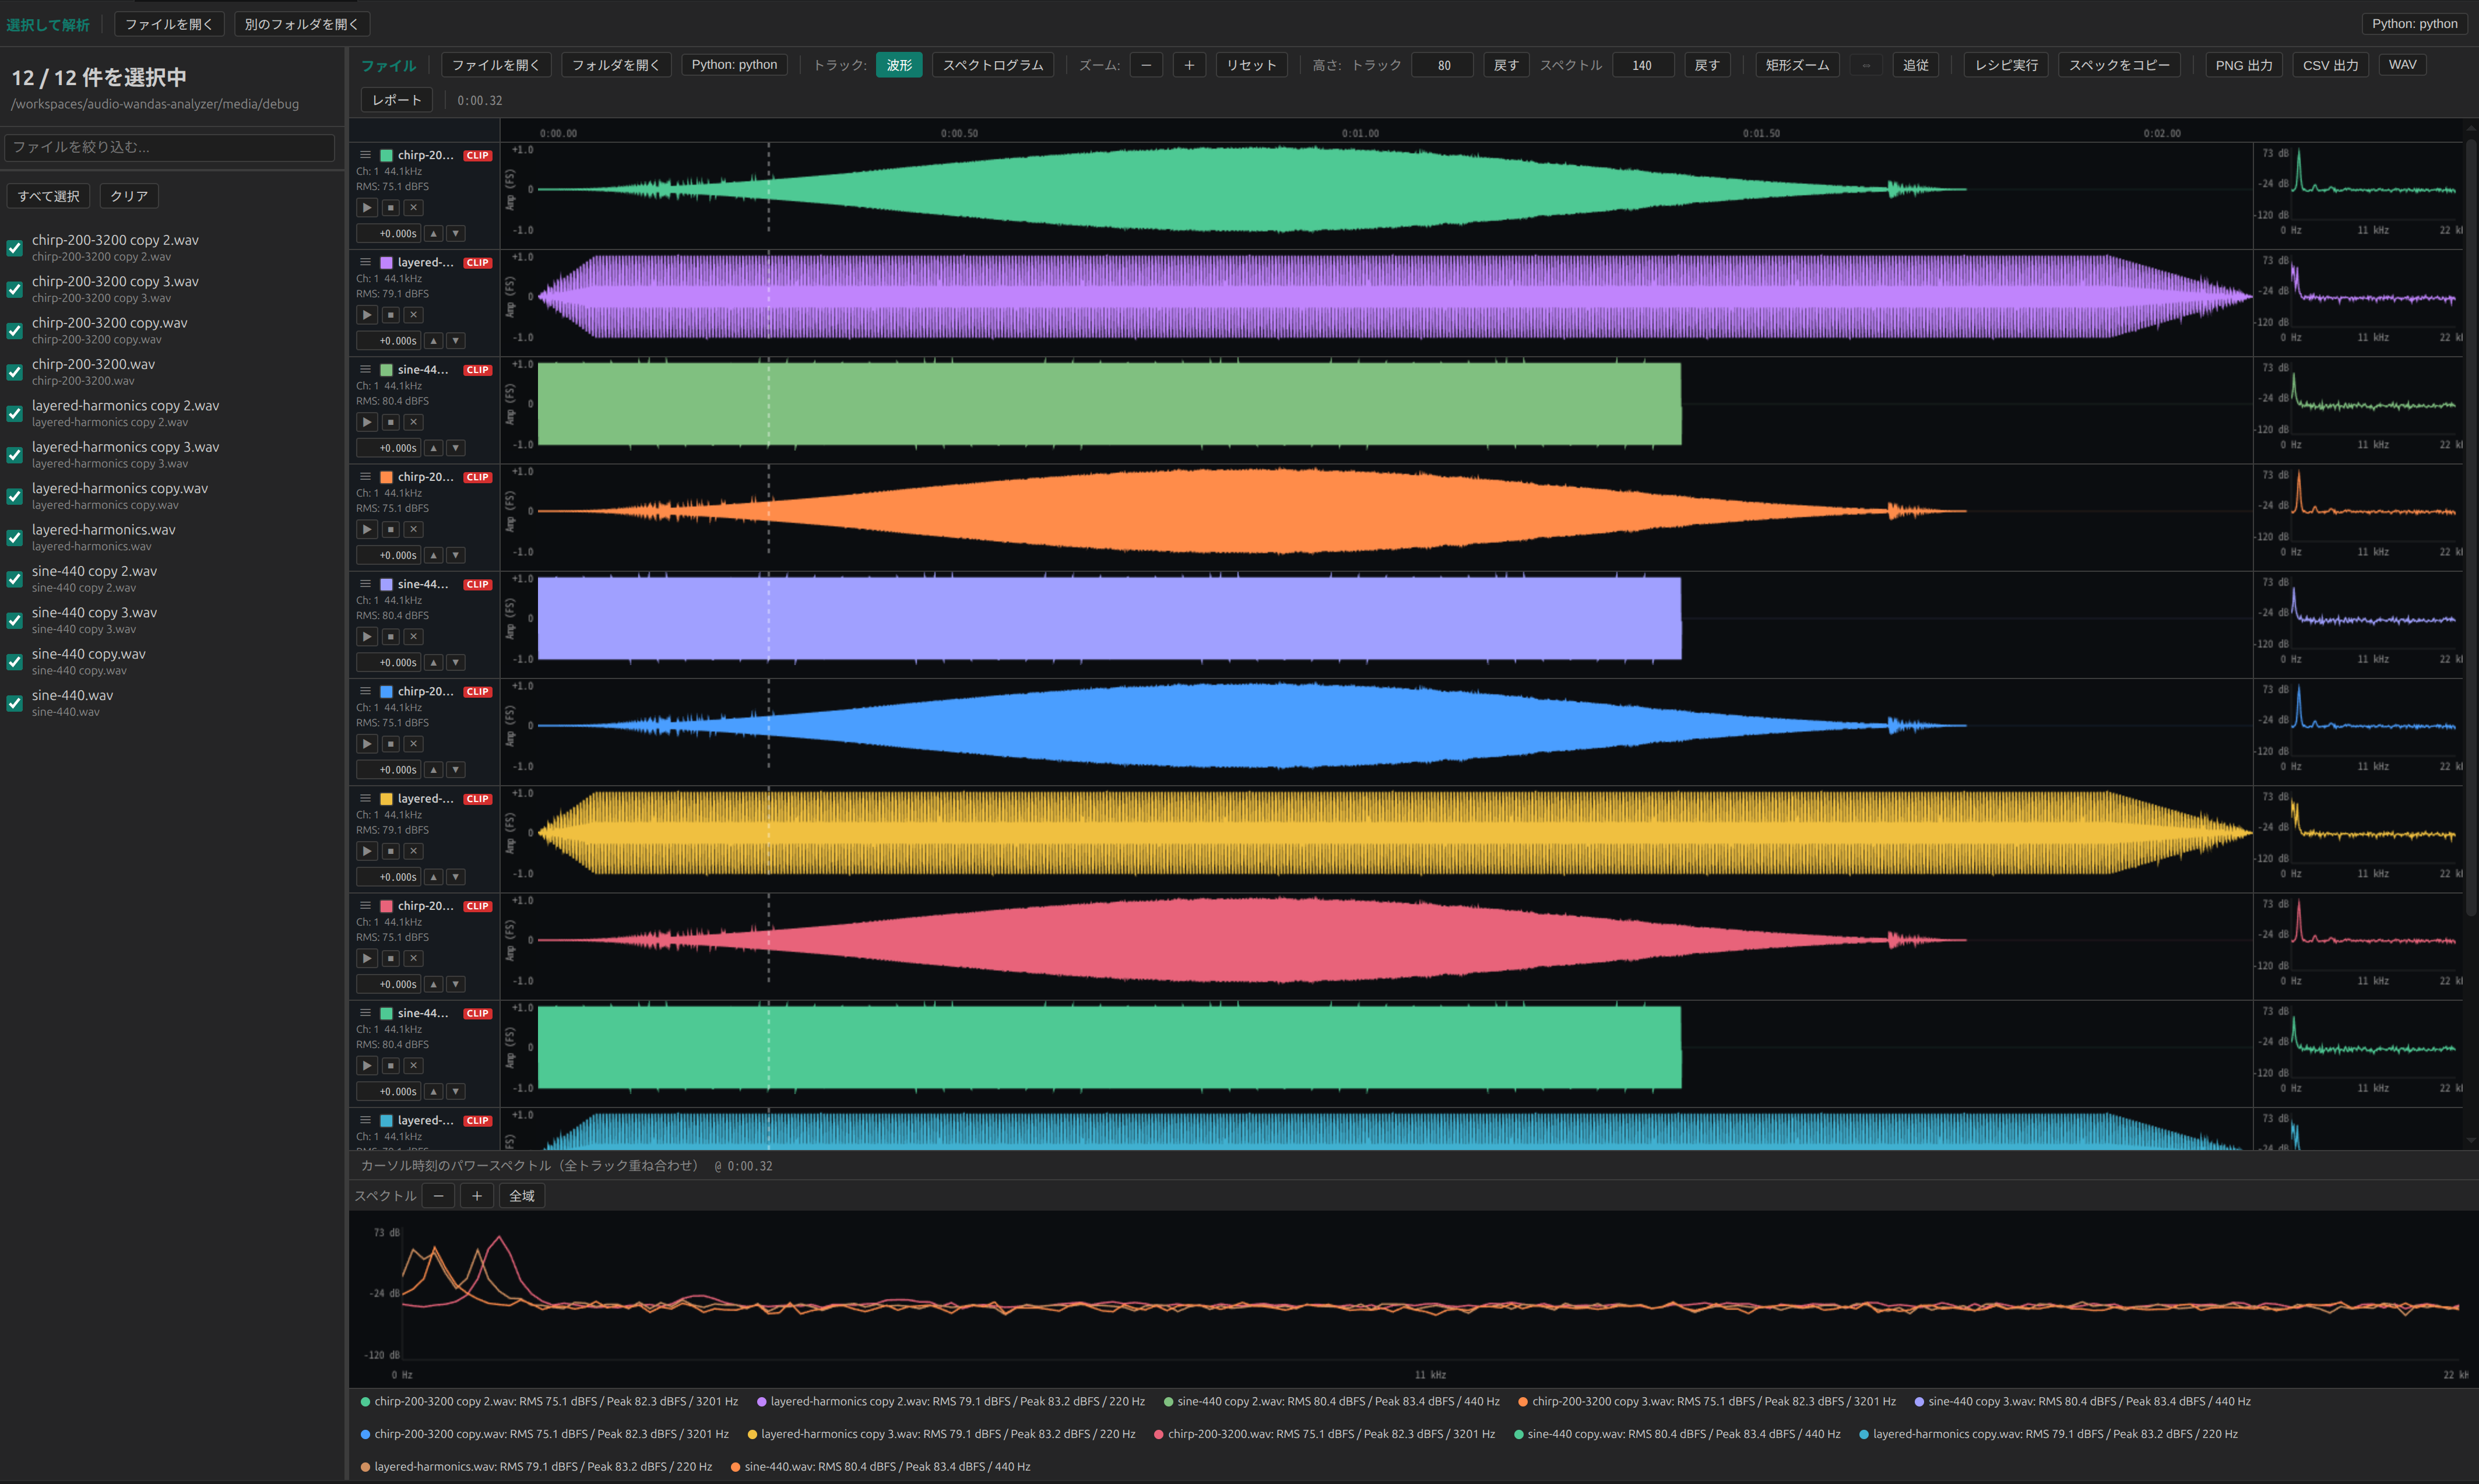Image resolution: width=2479 pixels, height=1484 pixels.
Task: Switch to spectrogram (スペクトログラム) view
Action: coord(993,65)
